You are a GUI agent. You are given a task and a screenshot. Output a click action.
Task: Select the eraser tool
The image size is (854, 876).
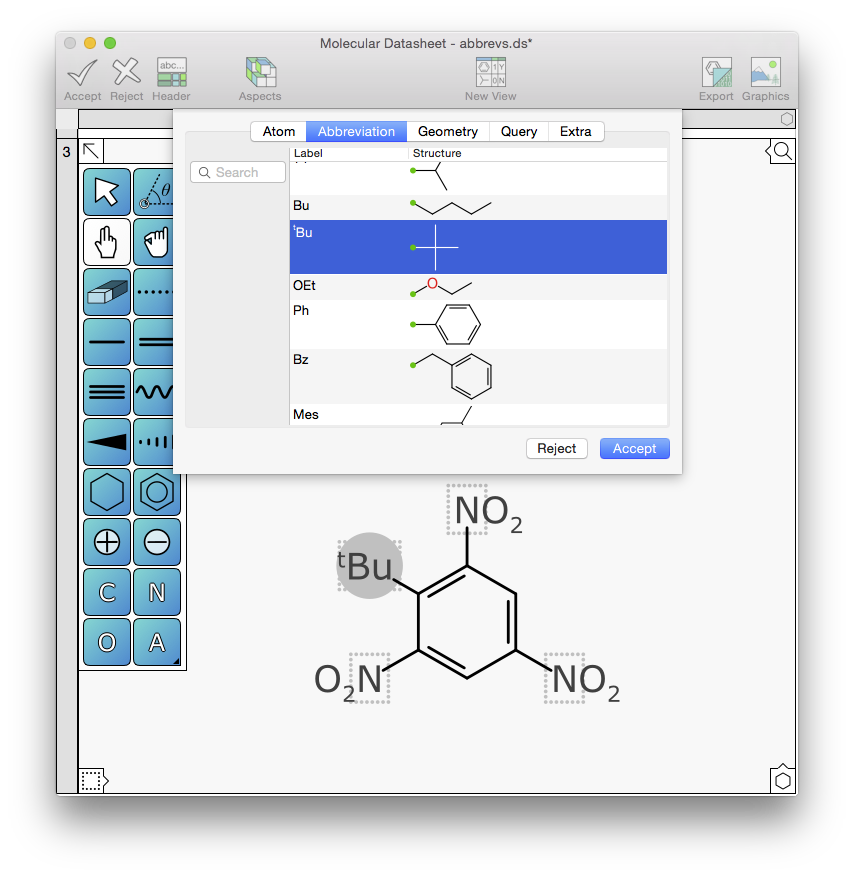106,292
